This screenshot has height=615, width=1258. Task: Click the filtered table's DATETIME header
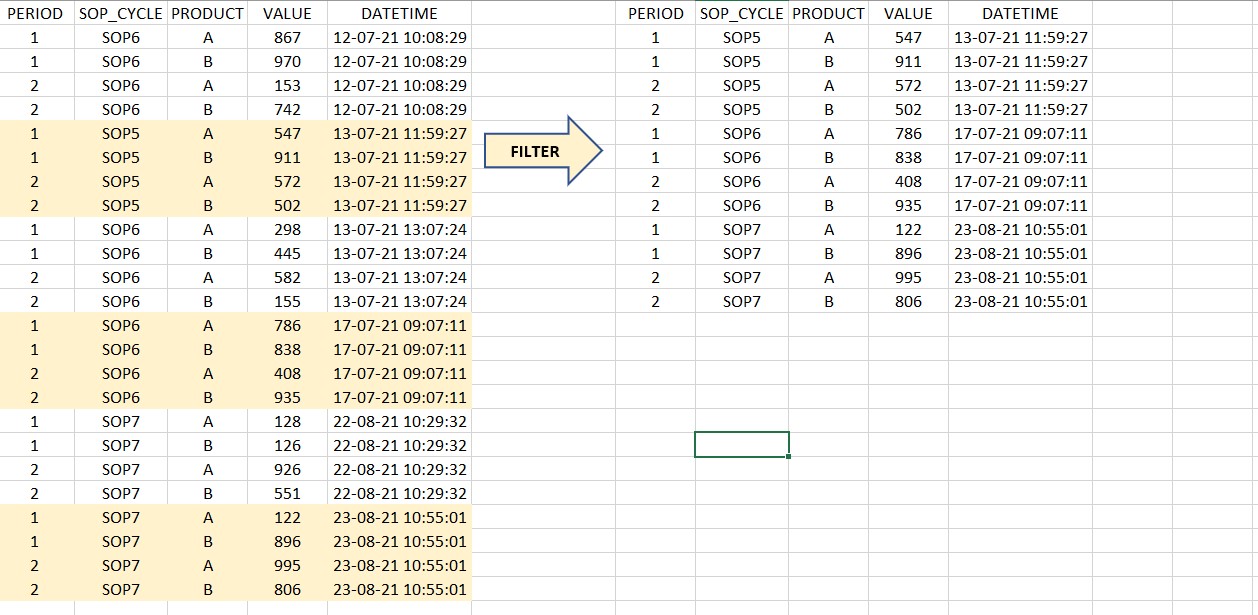[1020, 13]
